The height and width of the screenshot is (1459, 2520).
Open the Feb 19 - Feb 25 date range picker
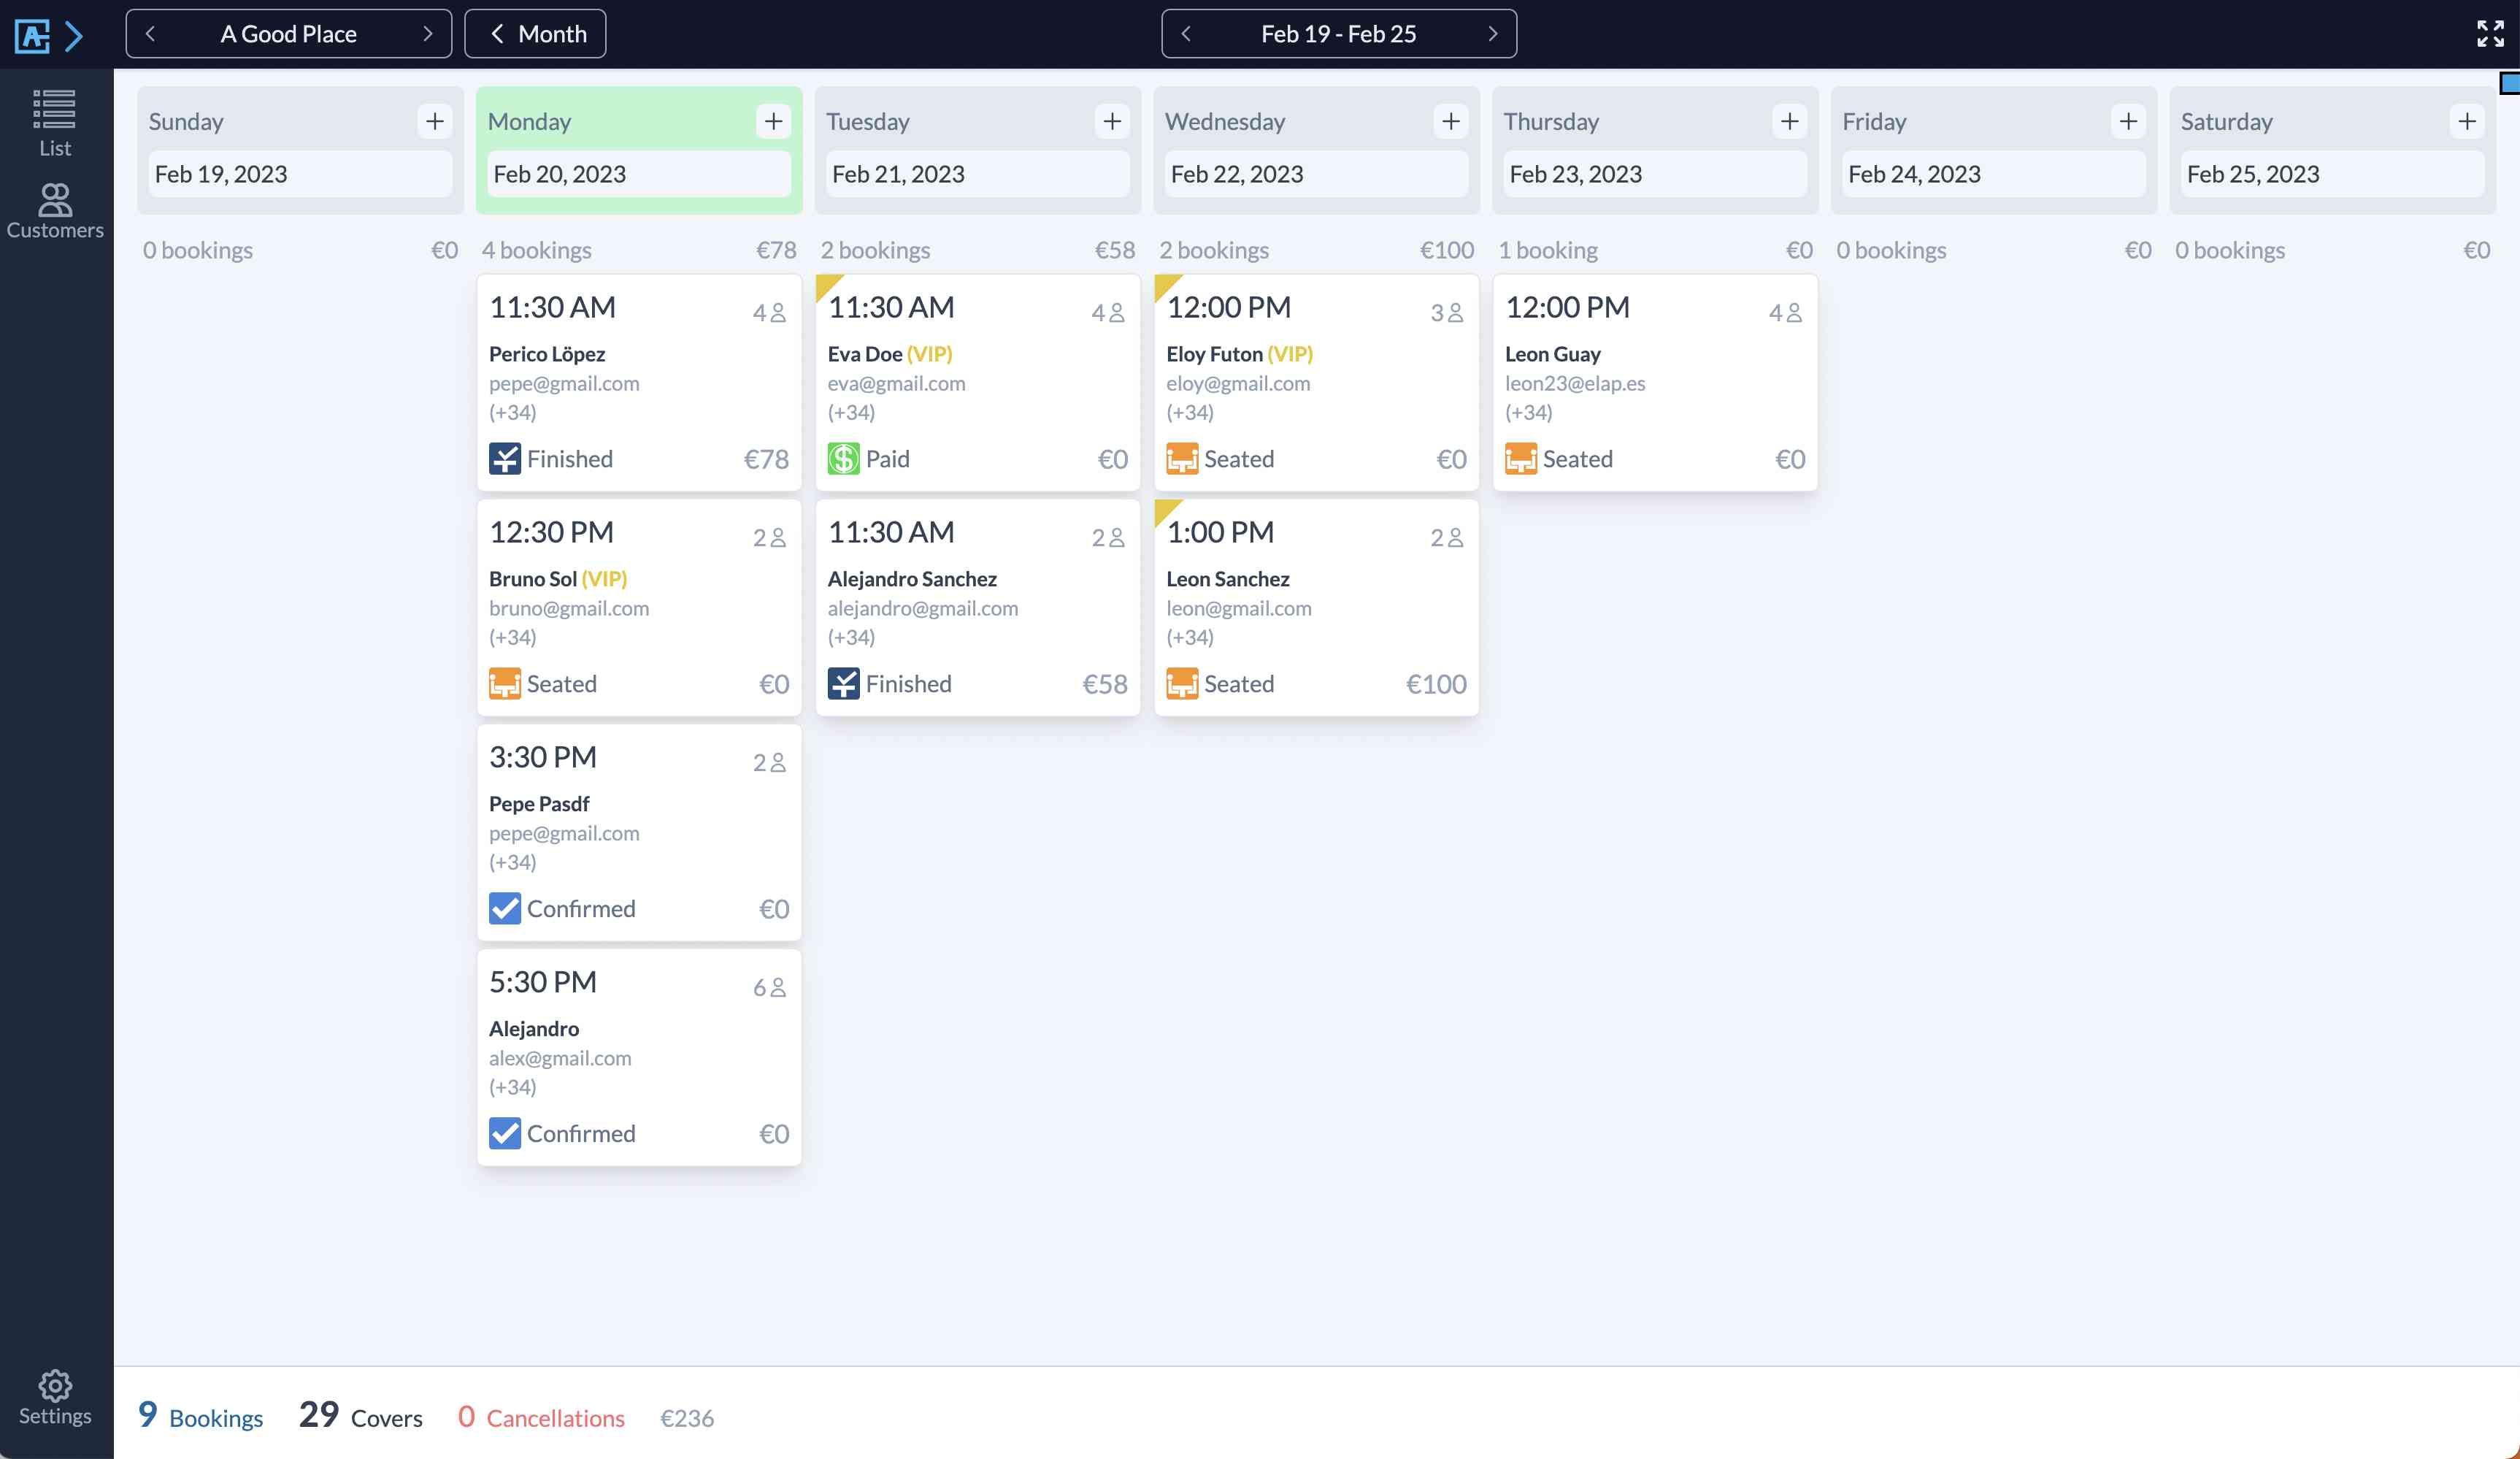(x=1338, y=34)
